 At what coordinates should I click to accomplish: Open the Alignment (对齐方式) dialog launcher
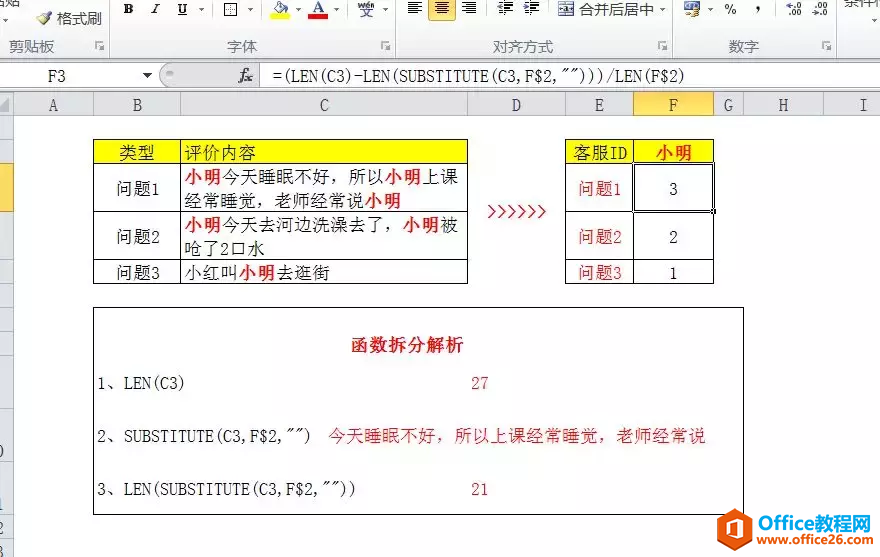point(663,46)
